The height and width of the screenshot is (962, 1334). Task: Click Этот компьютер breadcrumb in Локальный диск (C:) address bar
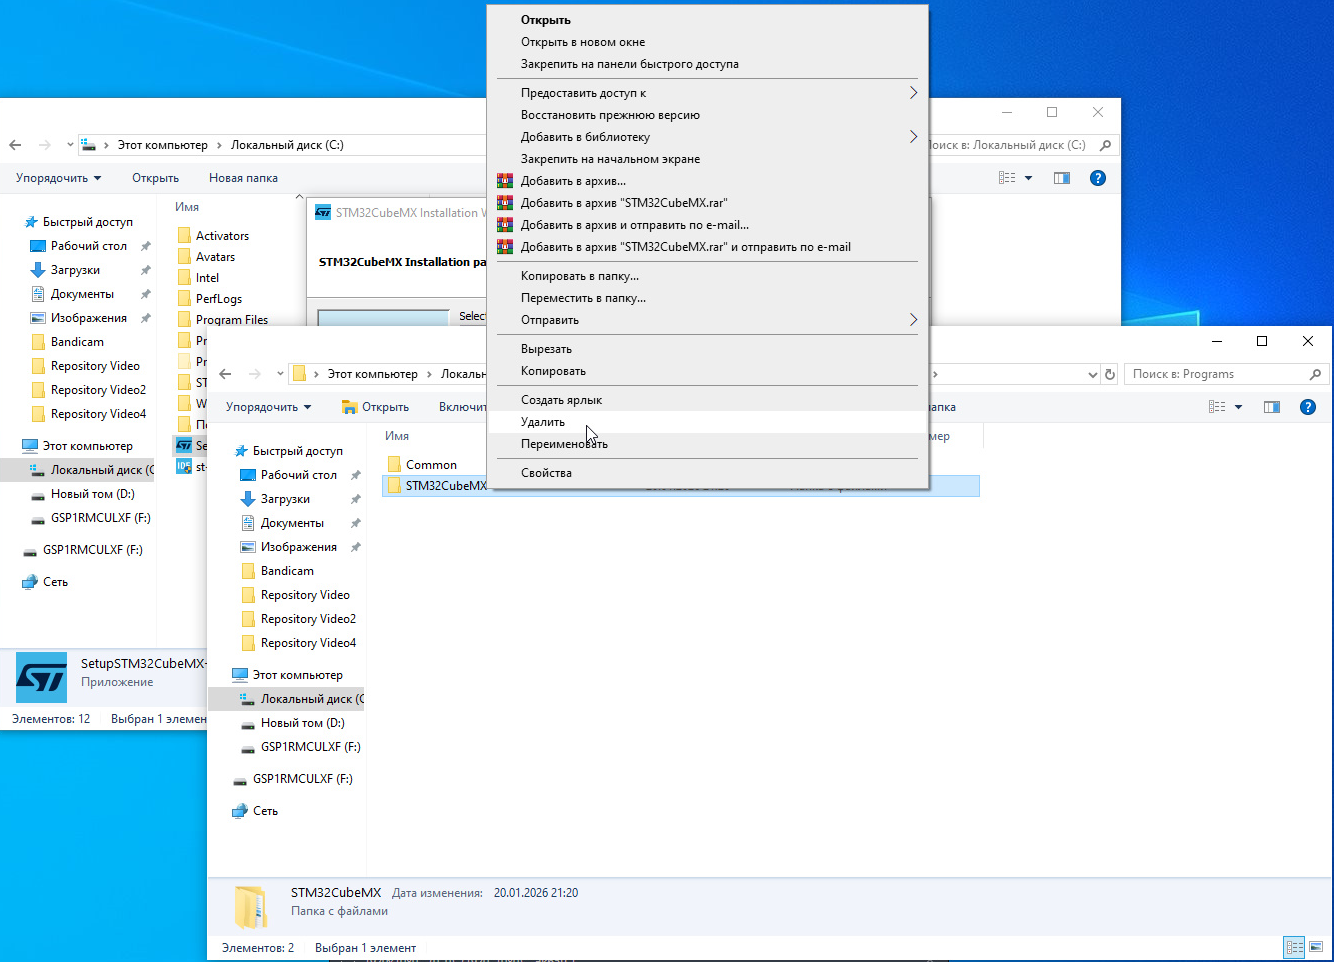click(x=163, y=145)
